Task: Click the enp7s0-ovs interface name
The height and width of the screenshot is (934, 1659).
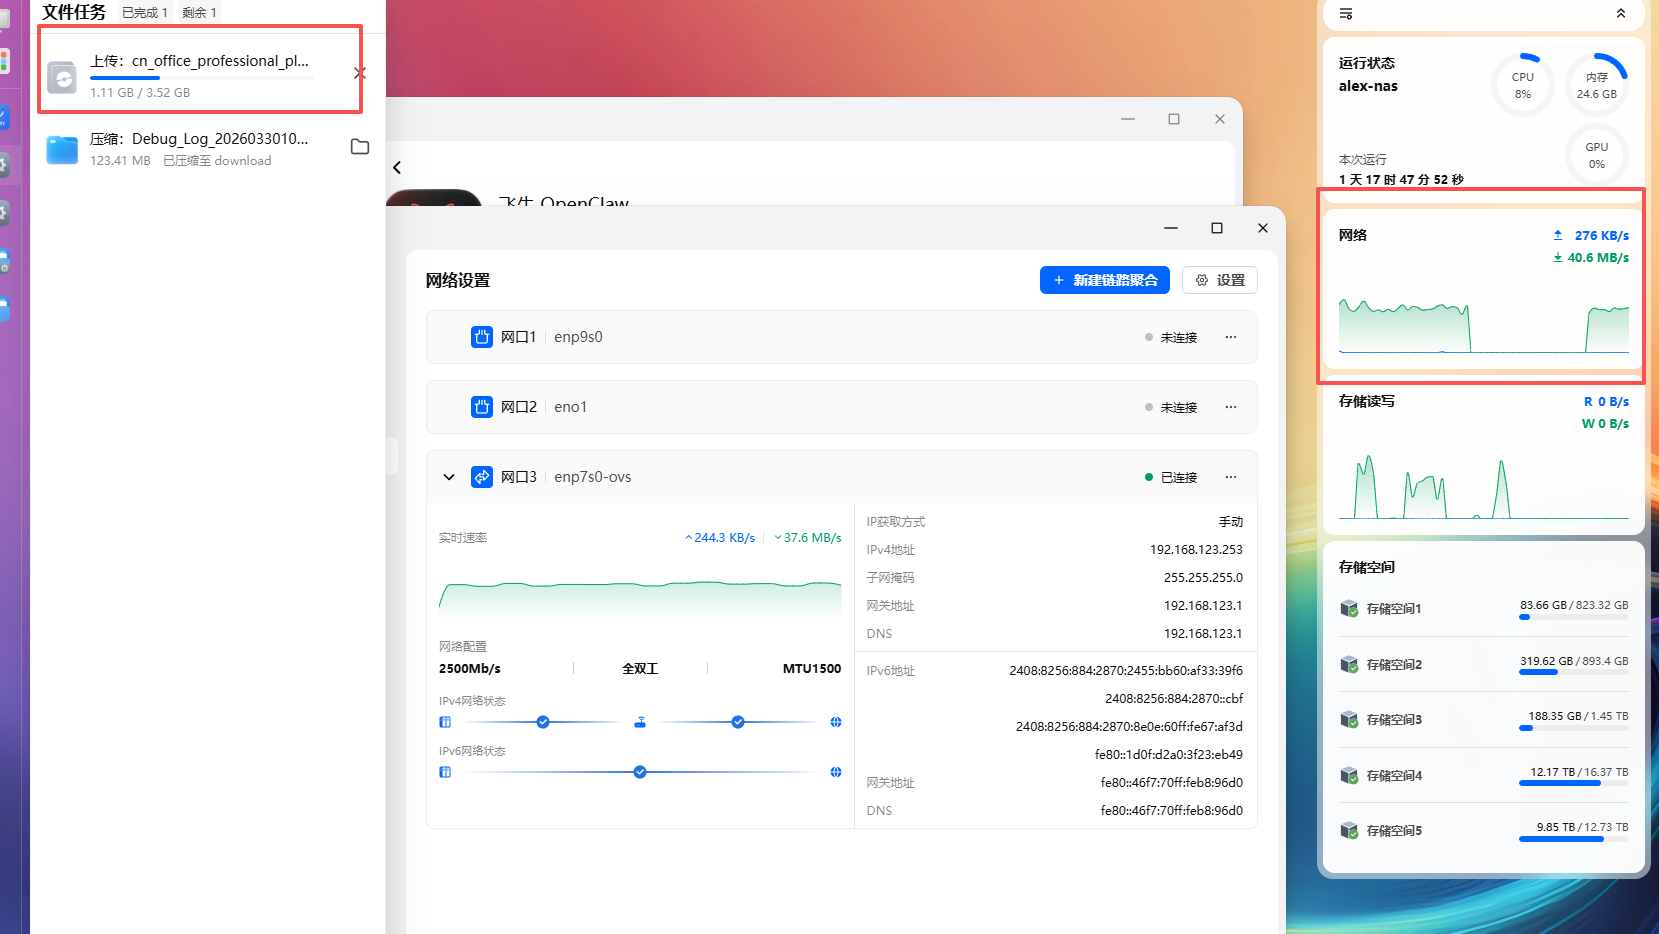Action: 593,477
